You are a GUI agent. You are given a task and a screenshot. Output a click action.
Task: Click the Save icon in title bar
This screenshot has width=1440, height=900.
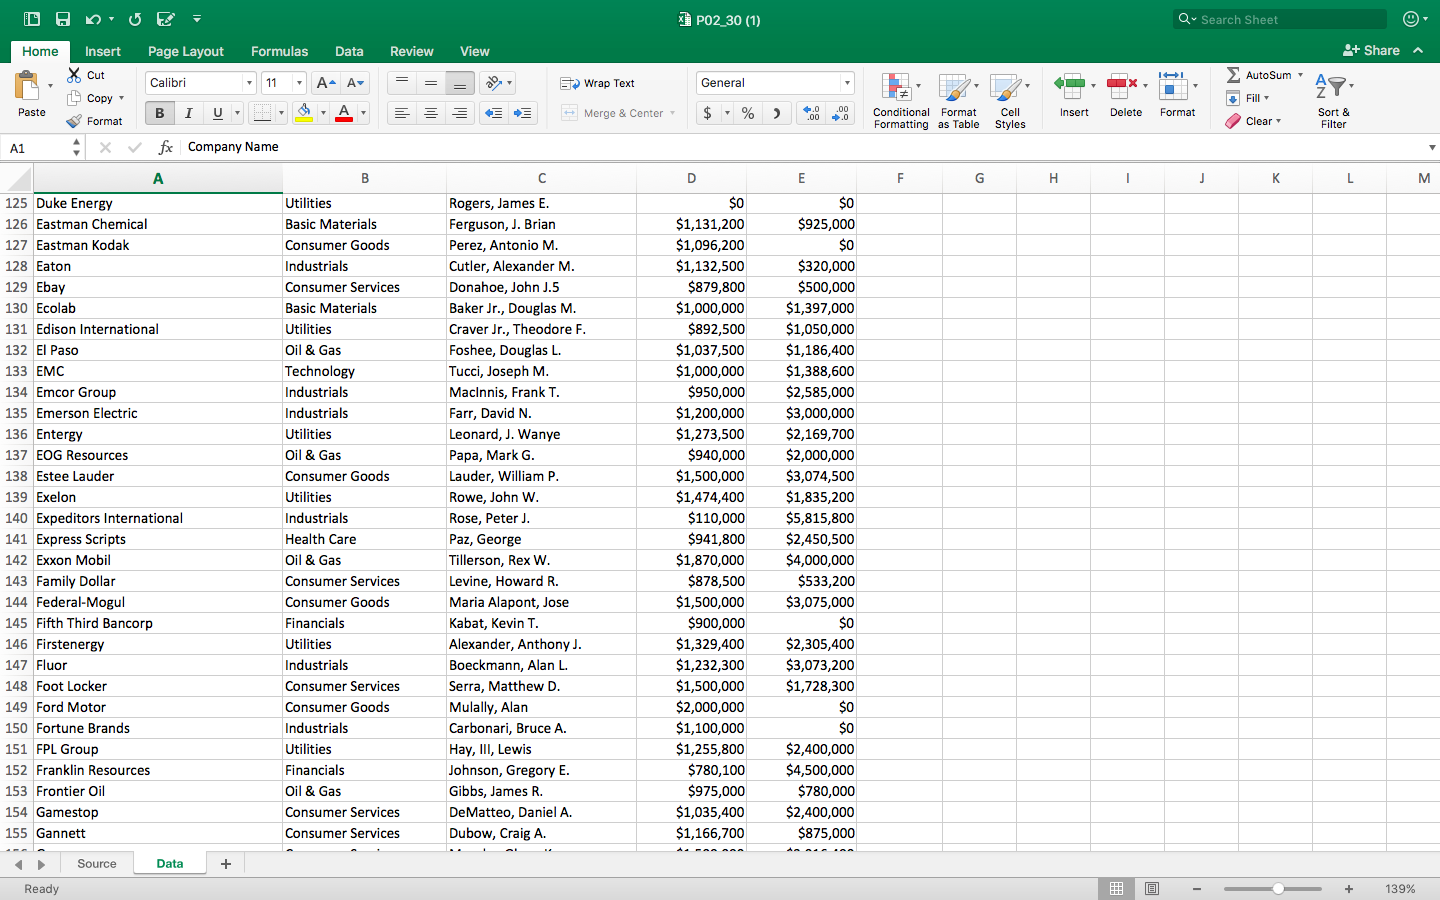[63, 19]
